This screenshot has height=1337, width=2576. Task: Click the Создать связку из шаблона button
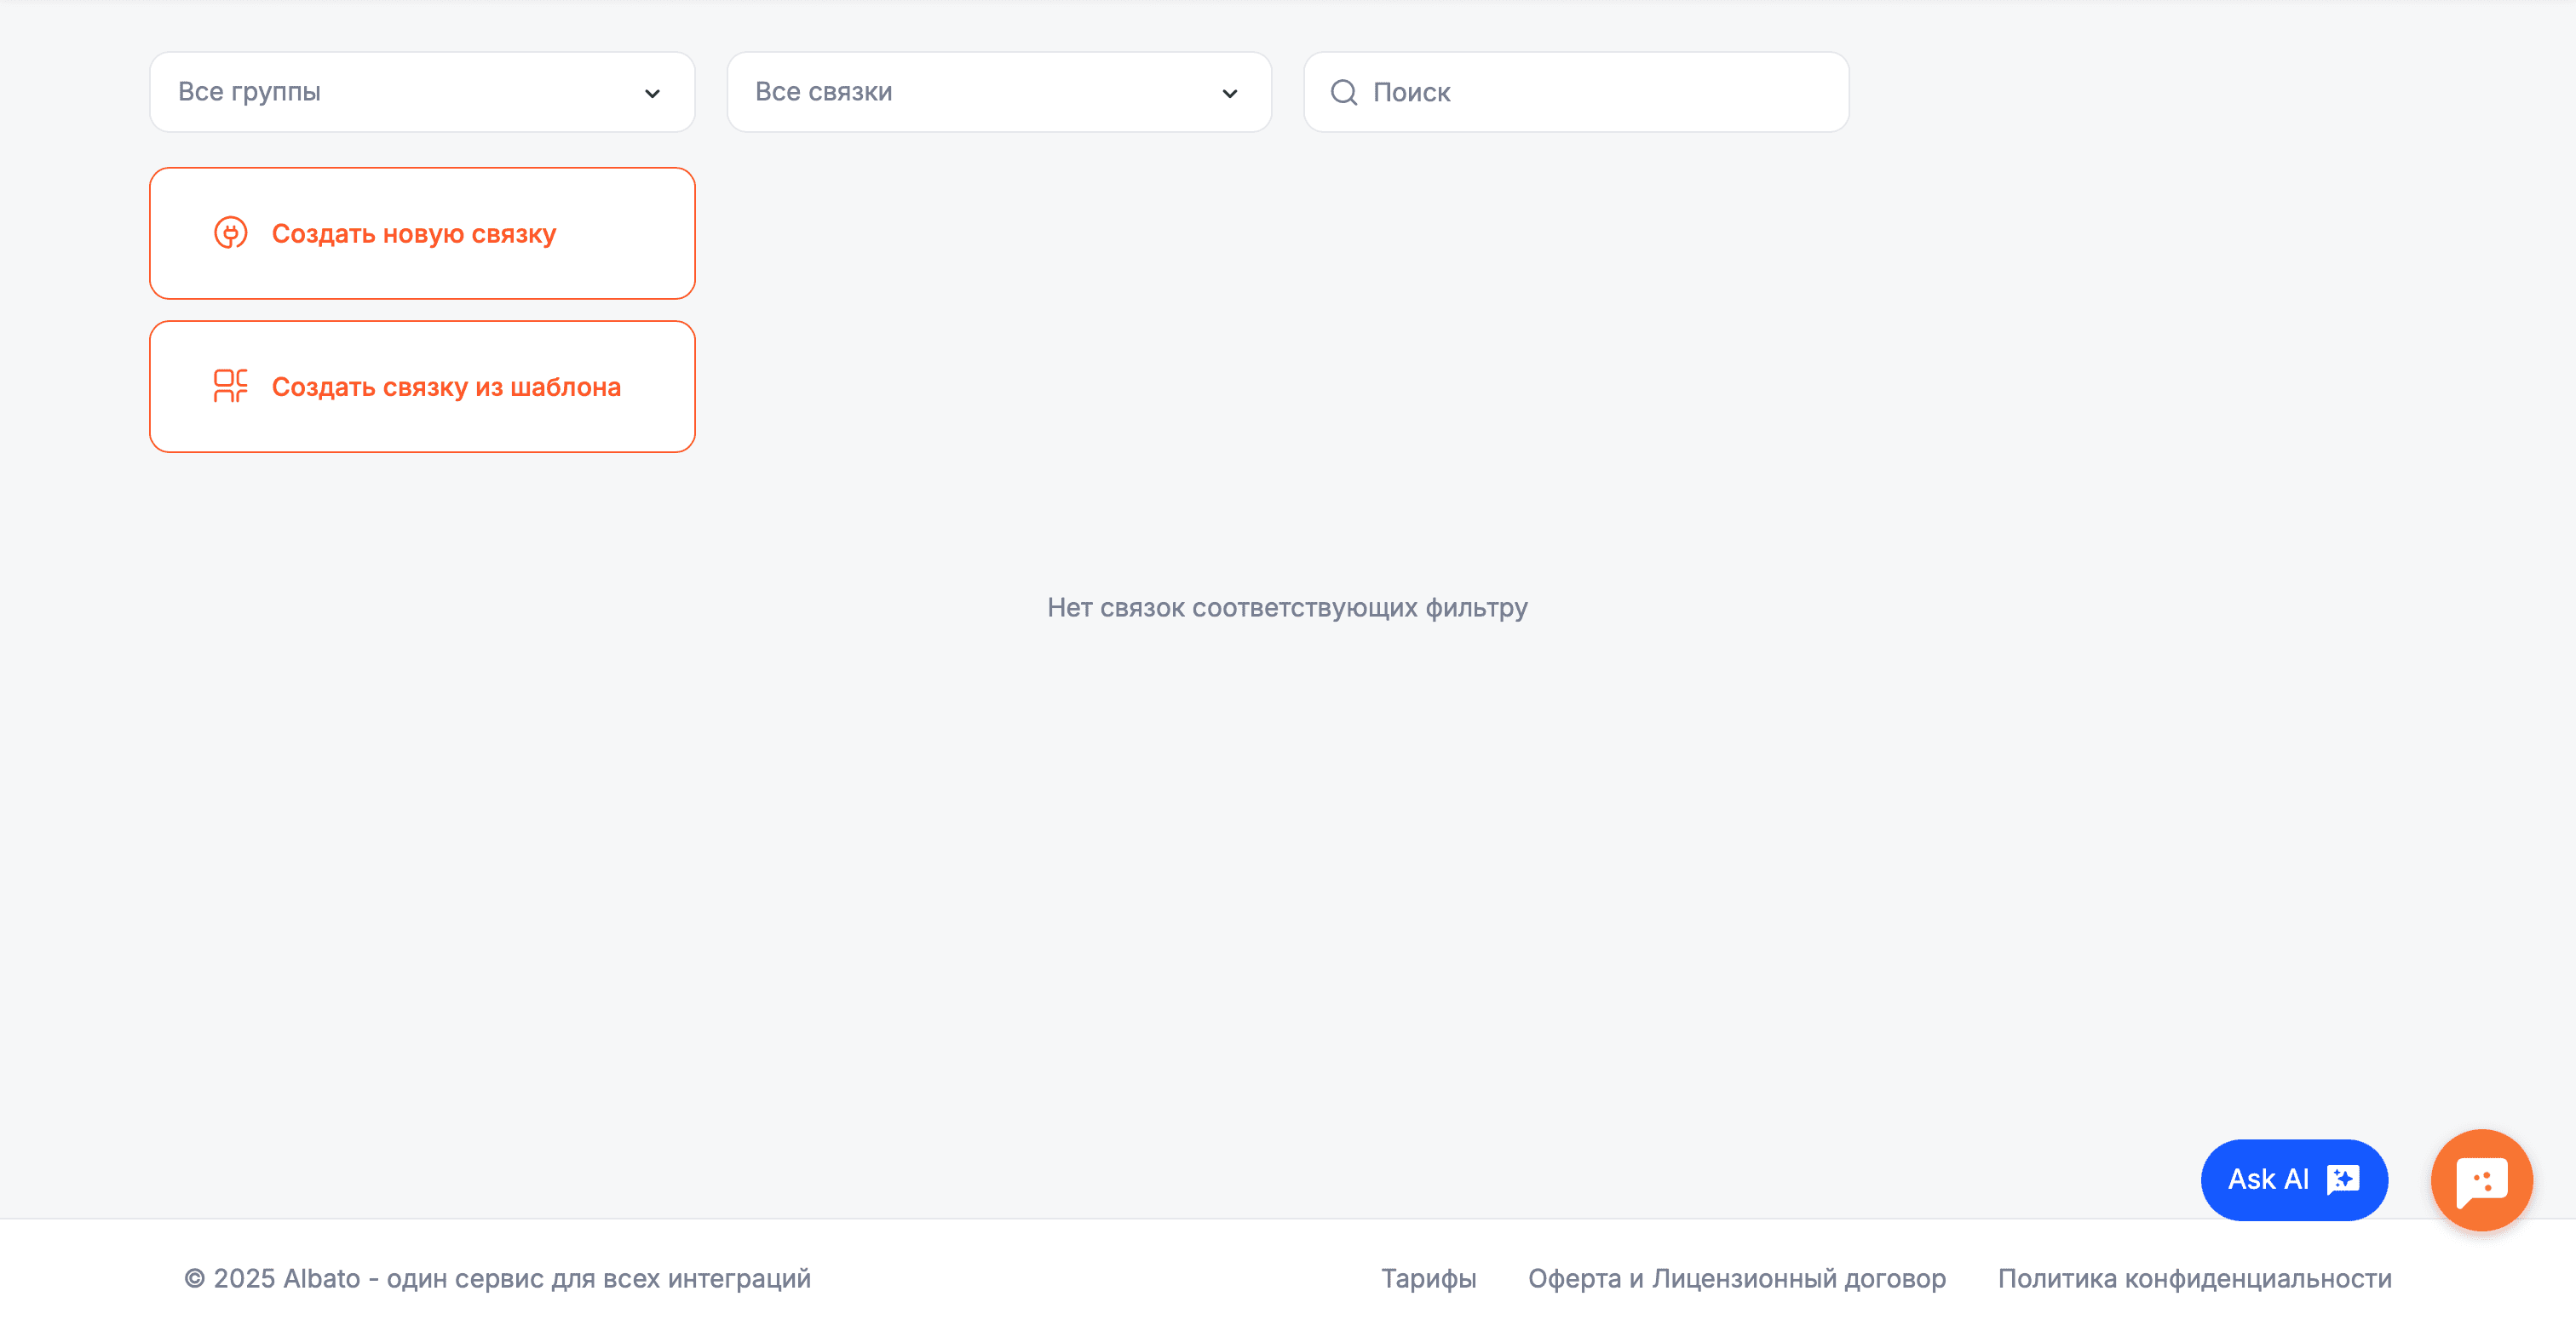[x=422, y=386]
